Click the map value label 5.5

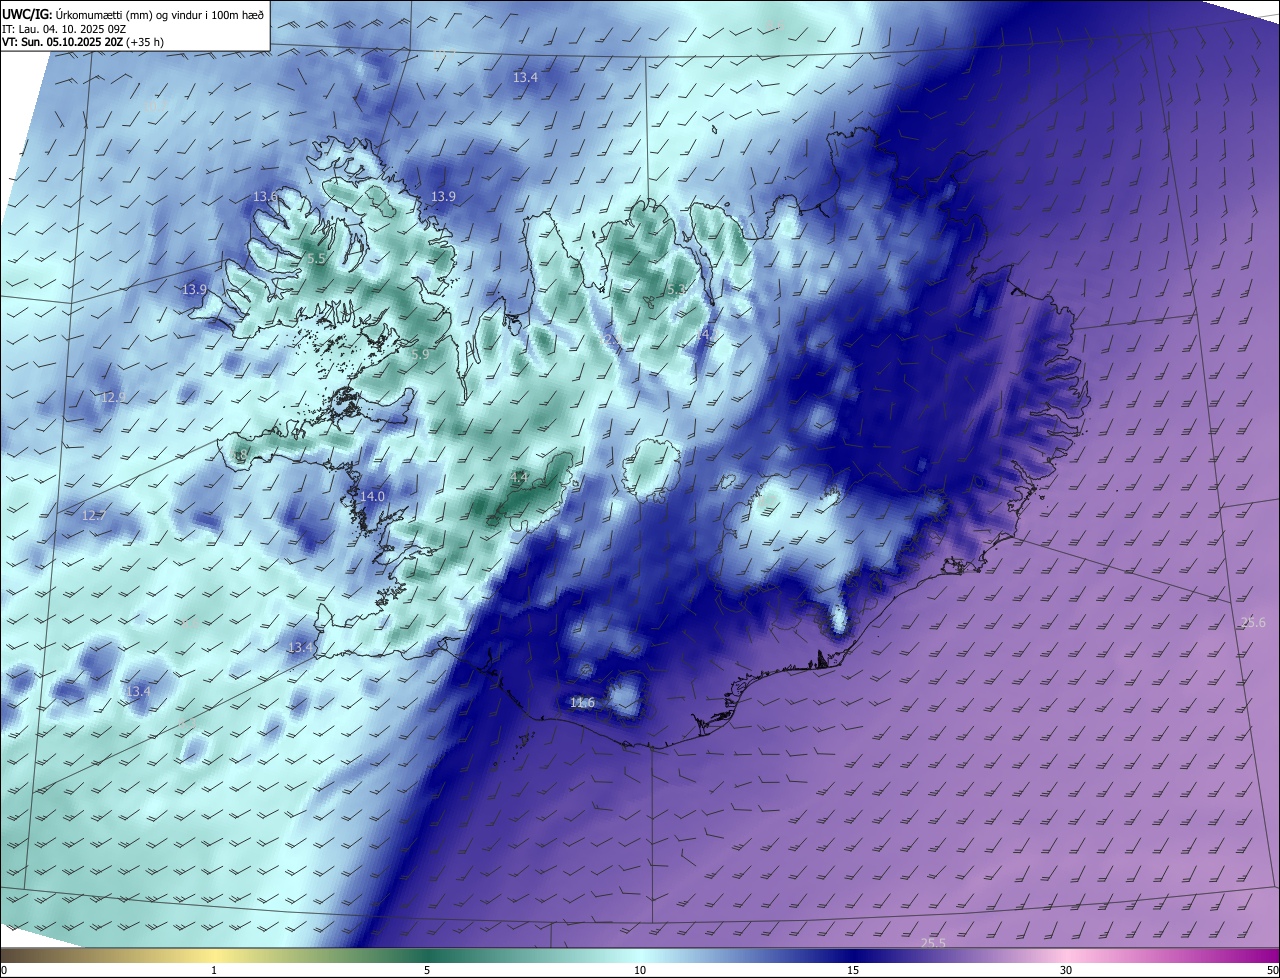click(316, 258)
